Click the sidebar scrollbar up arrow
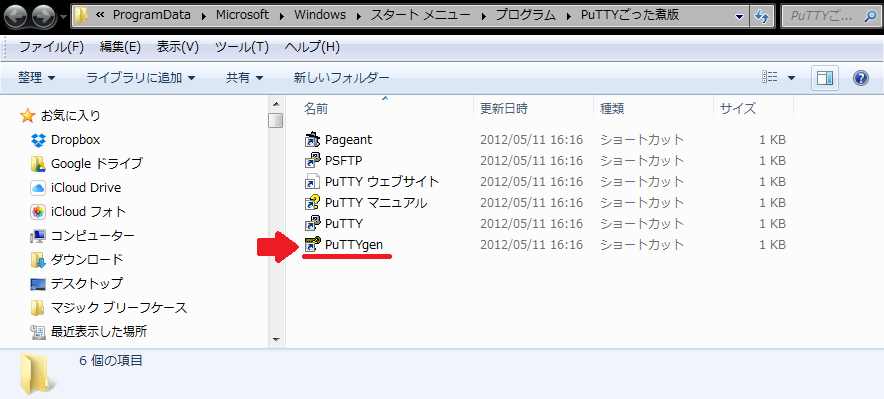 (276, 104)
